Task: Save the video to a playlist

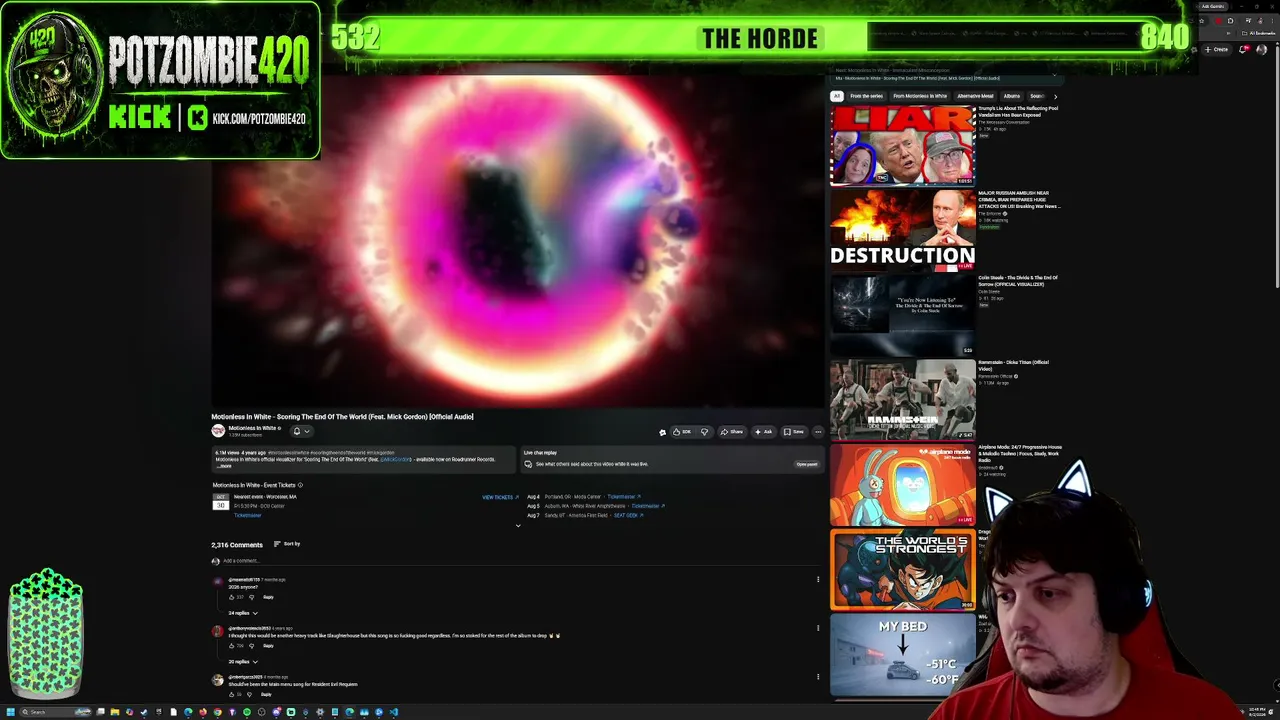Action: pyautogui.click(x=794, y=432)
